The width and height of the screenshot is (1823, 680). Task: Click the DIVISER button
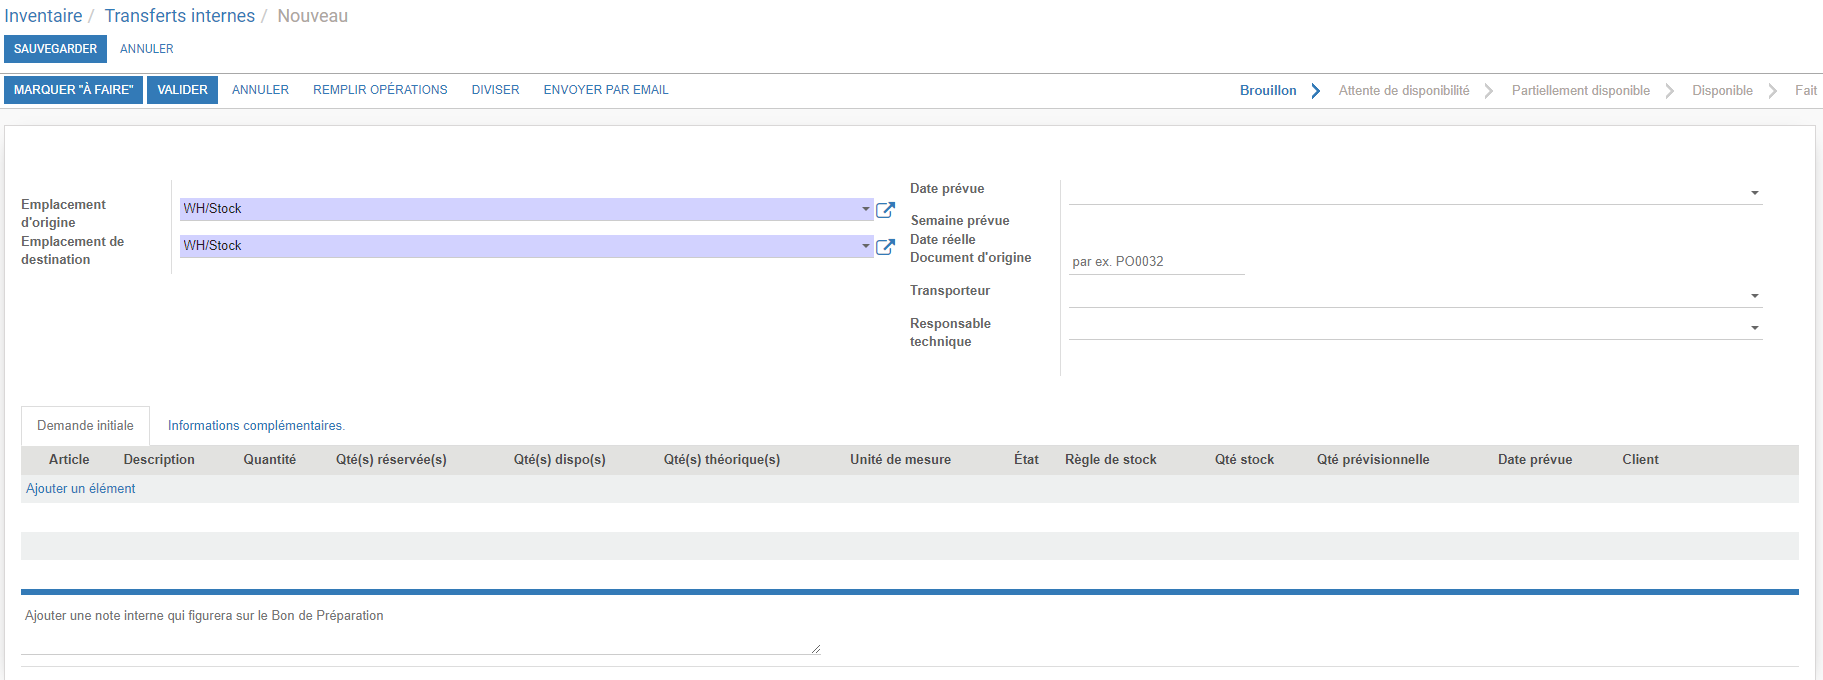496,90
